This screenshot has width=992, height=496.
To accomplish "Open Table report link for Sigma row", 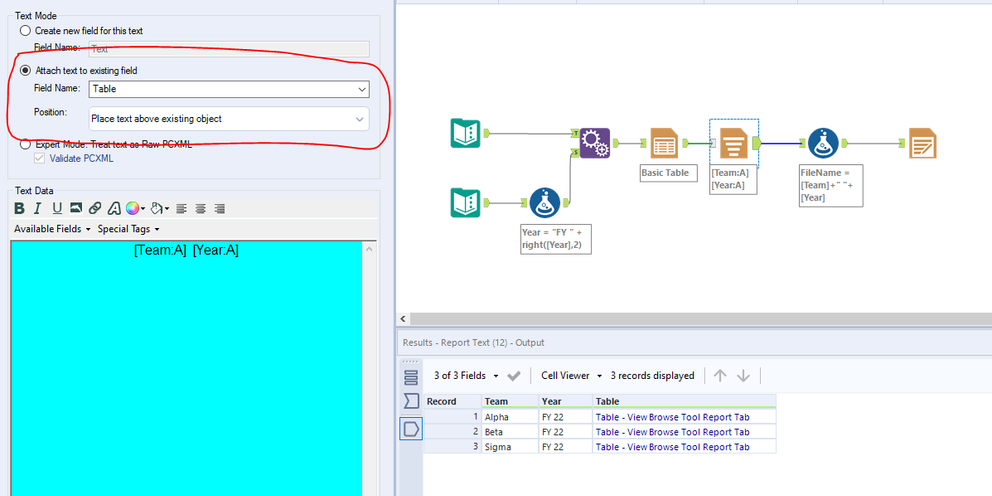I will click(673, 447).
